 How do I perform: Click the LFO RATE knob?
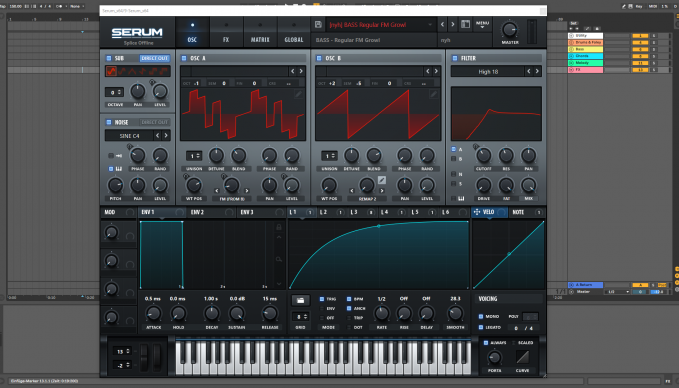[x=382, y=313]
